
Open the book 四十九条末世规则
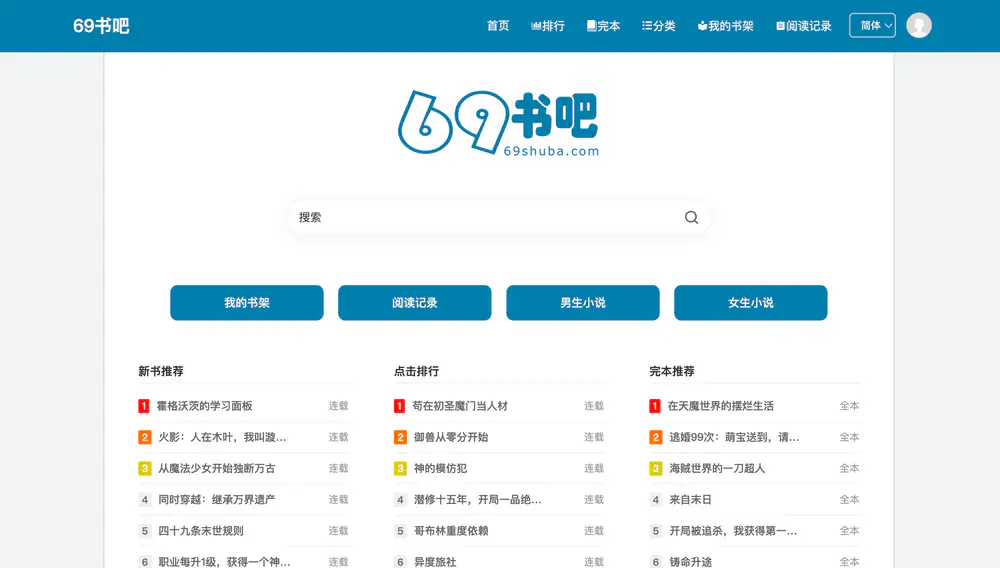click(201, 531)
